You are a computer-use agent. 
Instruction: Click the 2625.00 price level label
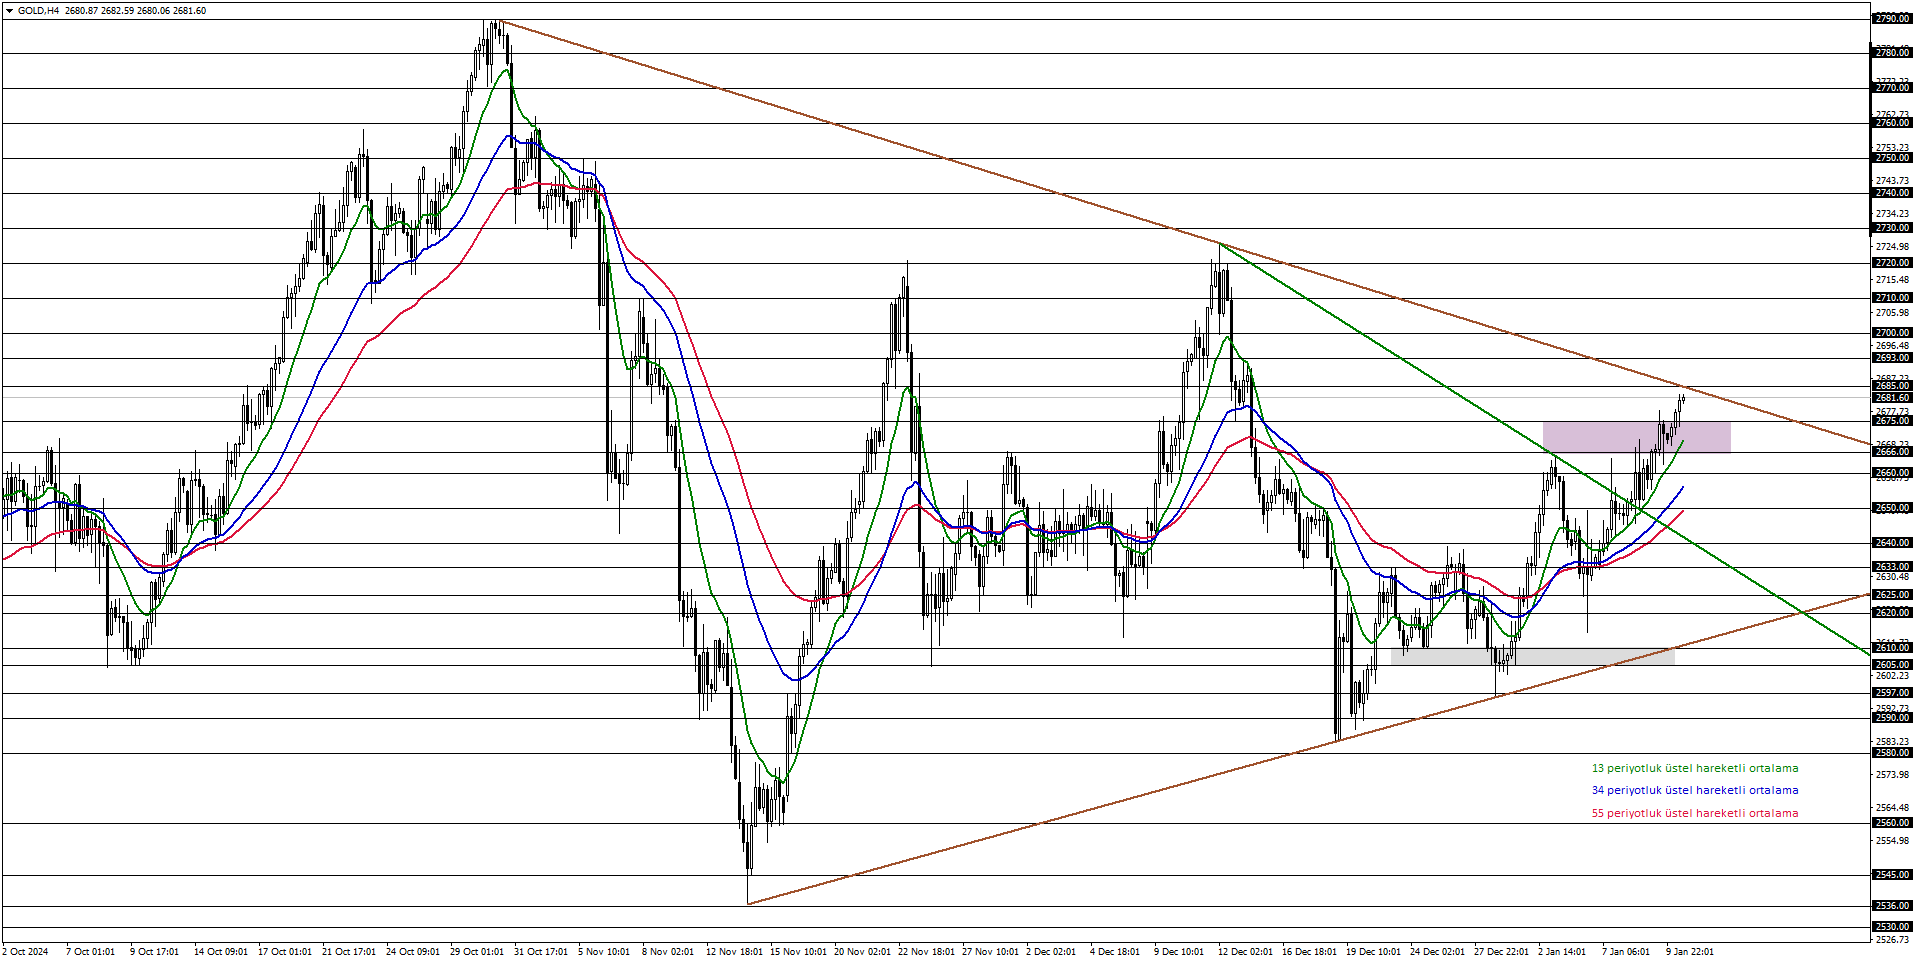tap(1892, 595)
